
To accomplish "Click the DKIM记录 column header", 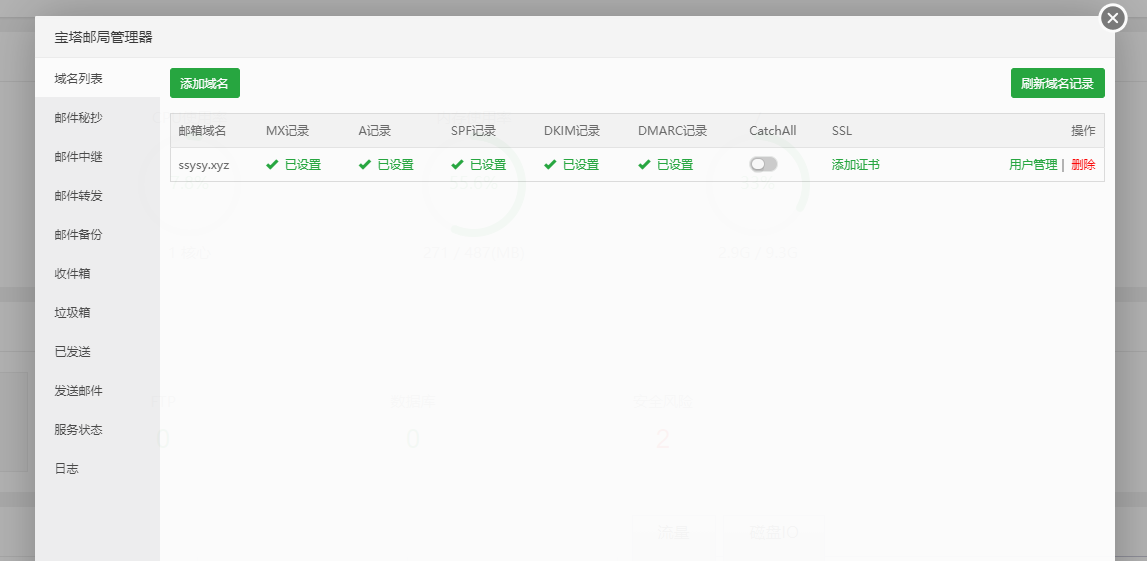I will tap(571, 132).
